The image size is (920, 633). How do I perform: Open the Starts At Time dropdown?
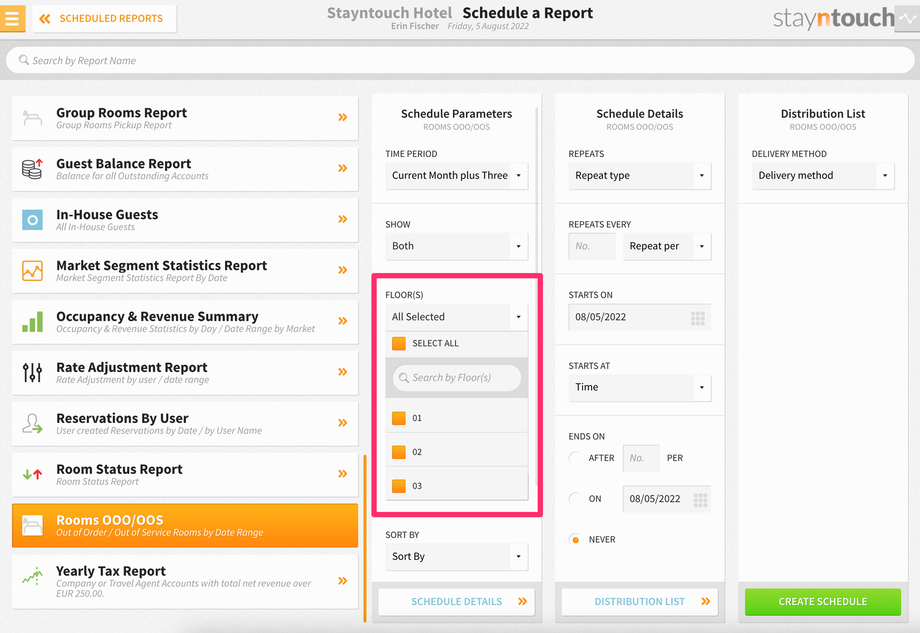click(x=640, y=387)
